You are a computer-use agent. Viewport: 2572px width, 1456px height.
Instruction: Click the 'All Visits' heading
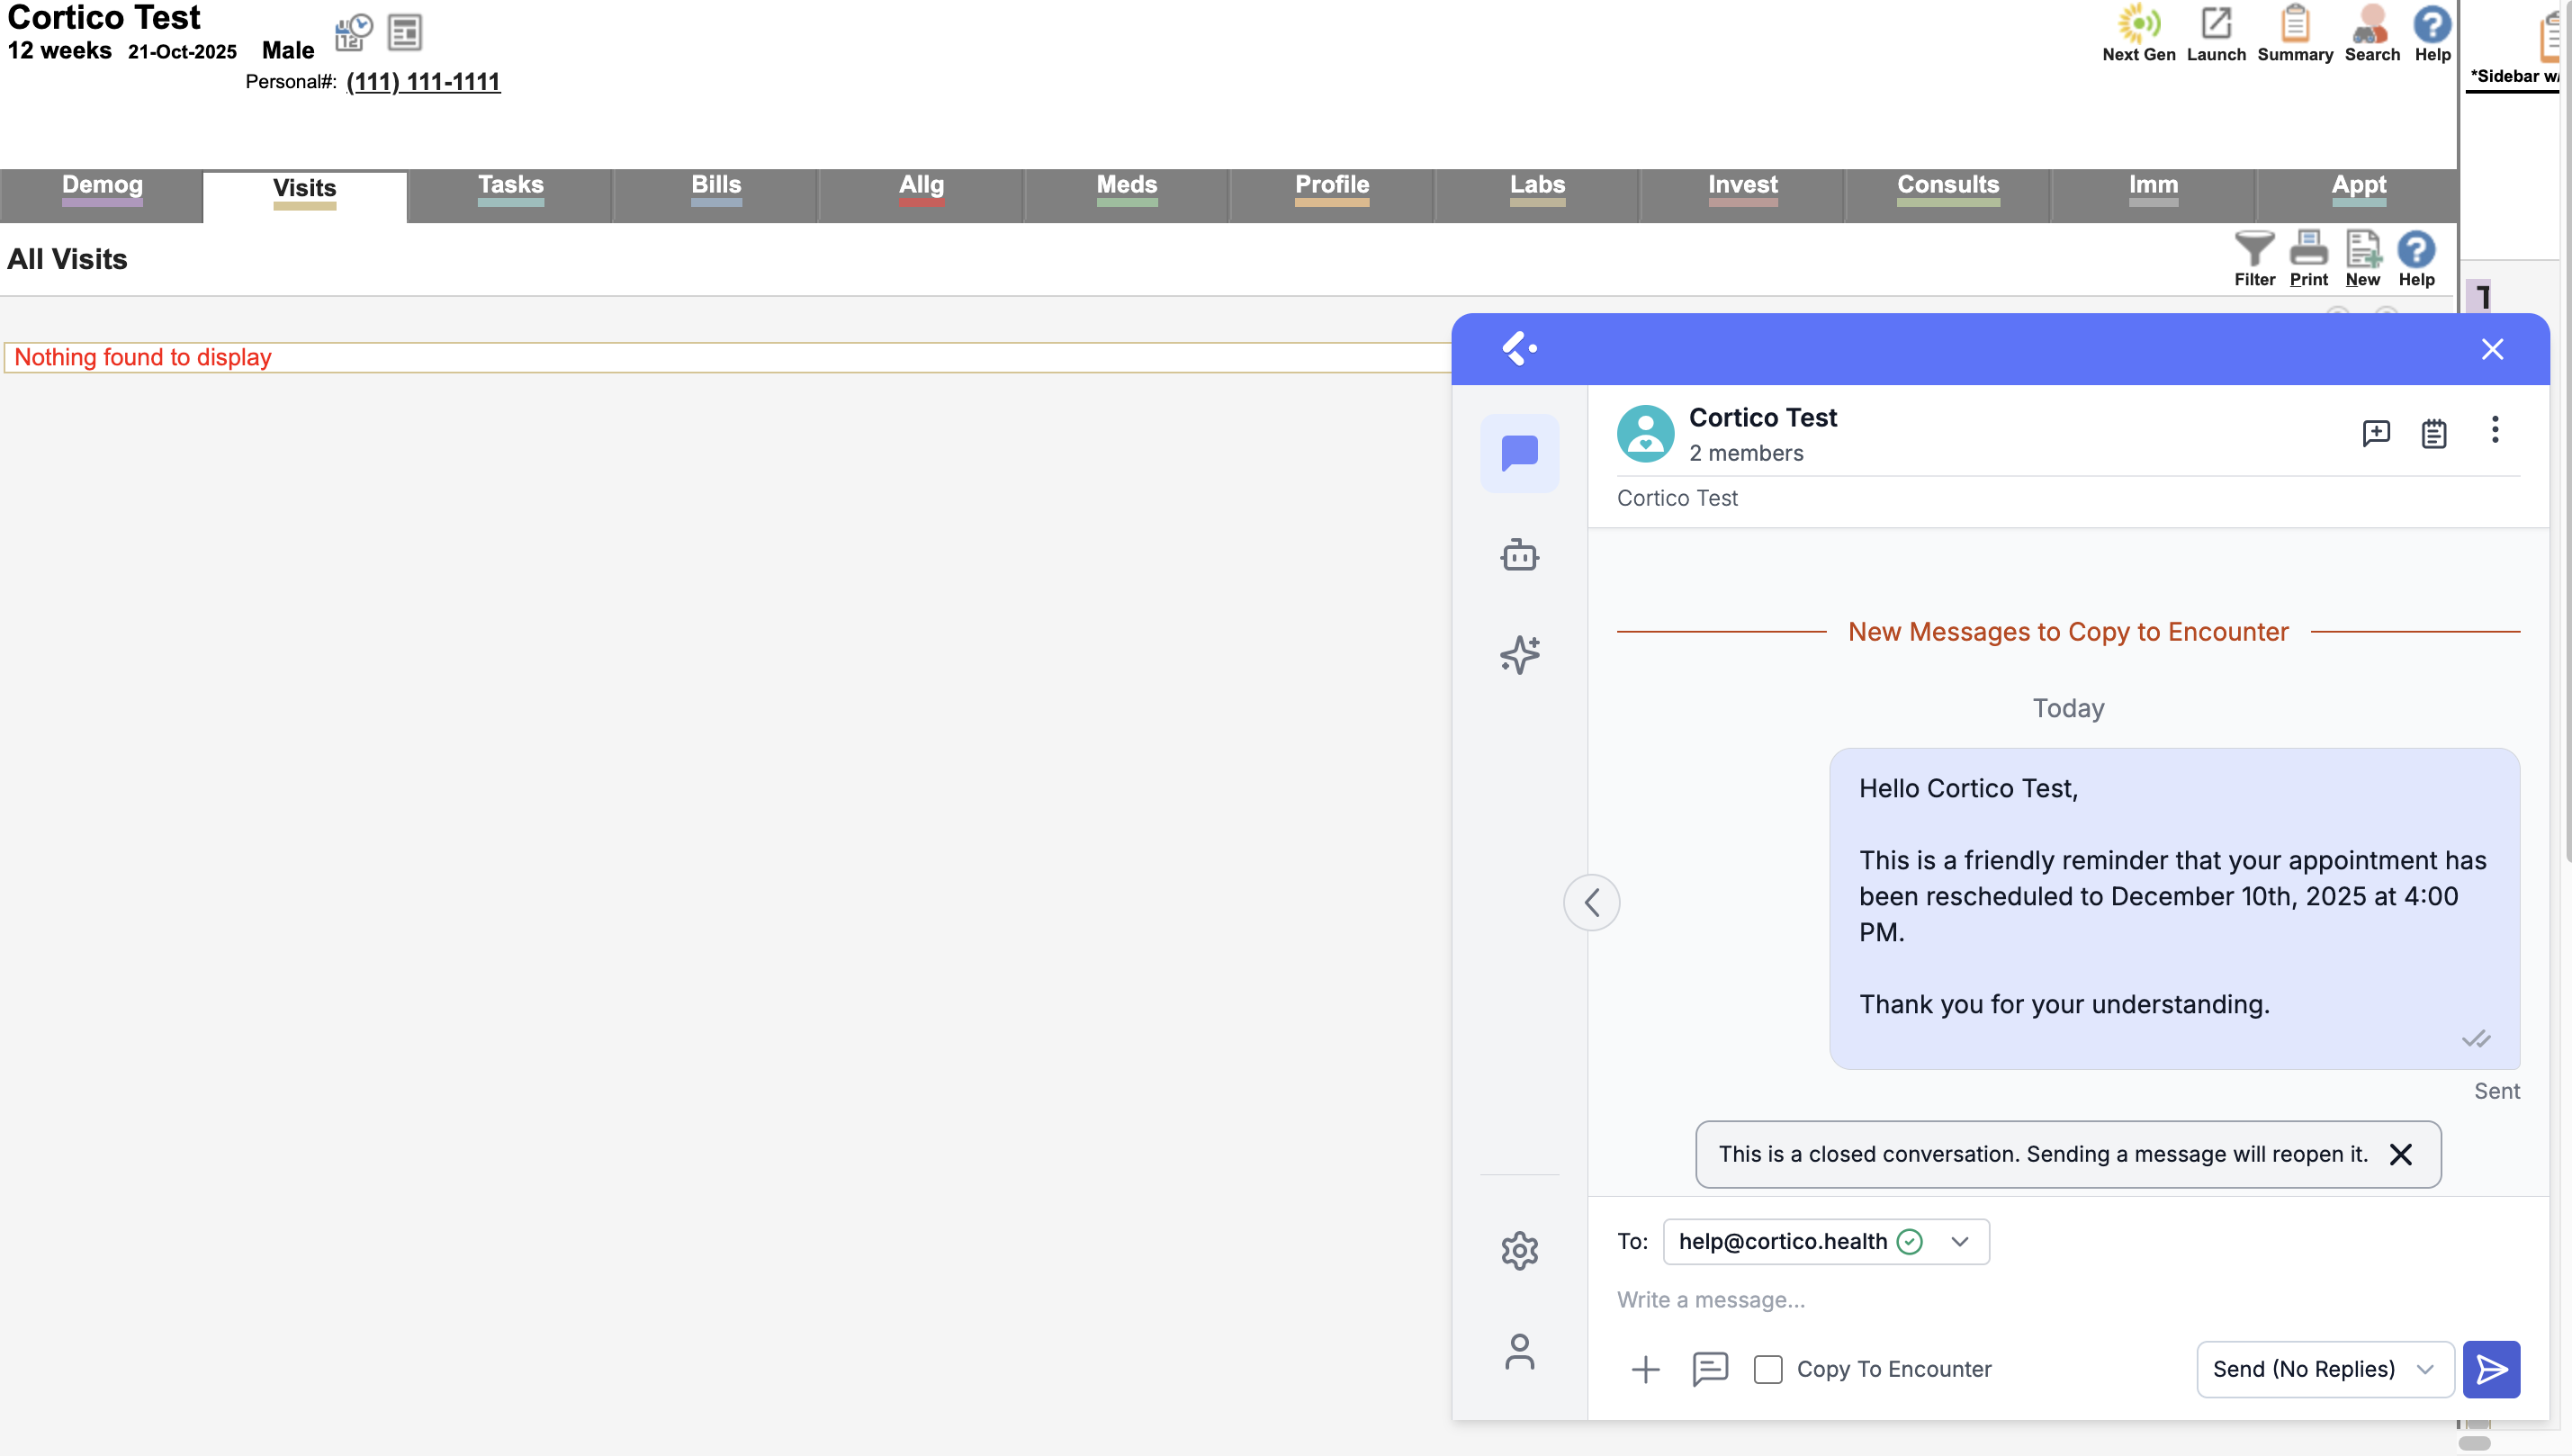[67, 259]
